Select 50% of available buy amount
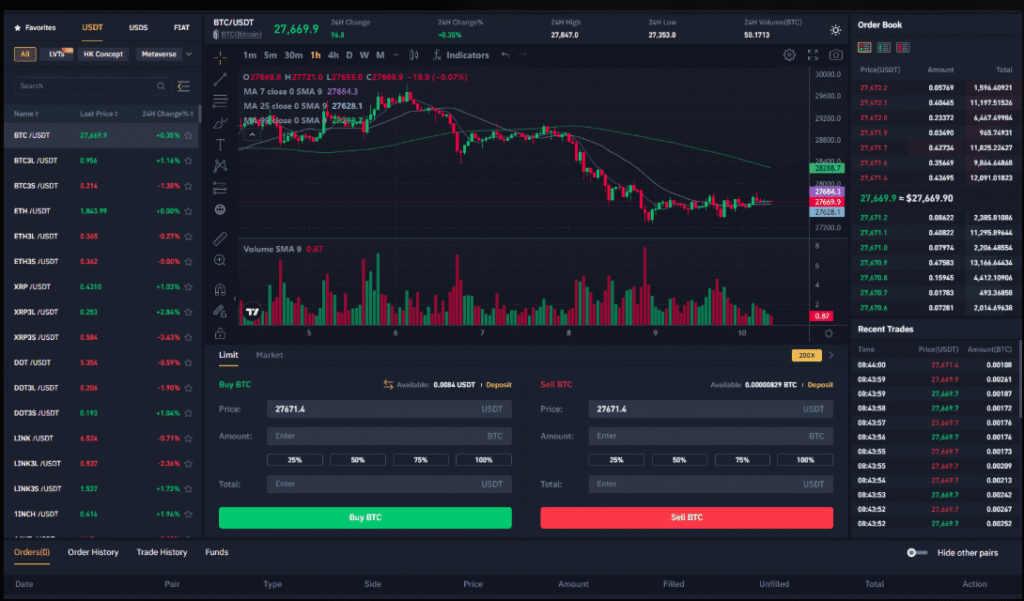The width and height of the screenshot is (1024, 601). point(357,459)
